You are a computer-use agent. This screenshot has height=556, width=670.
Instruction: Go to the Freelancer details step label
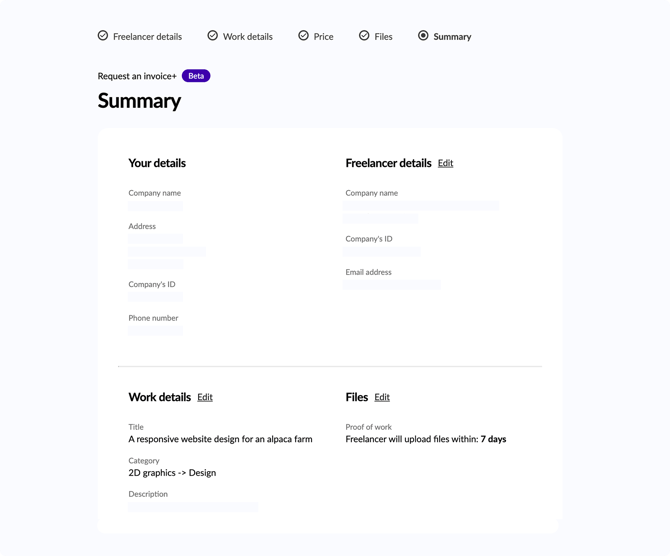tap(147, 37)
